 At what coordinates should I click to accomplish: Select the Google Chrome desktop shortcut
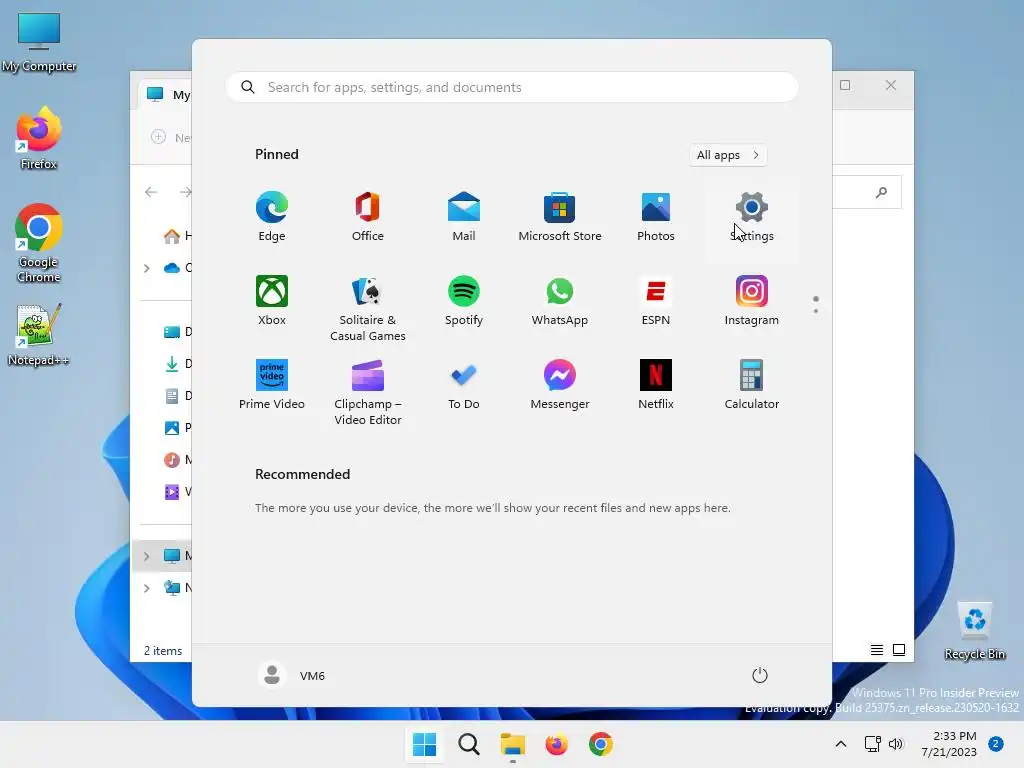click(39, 243)
